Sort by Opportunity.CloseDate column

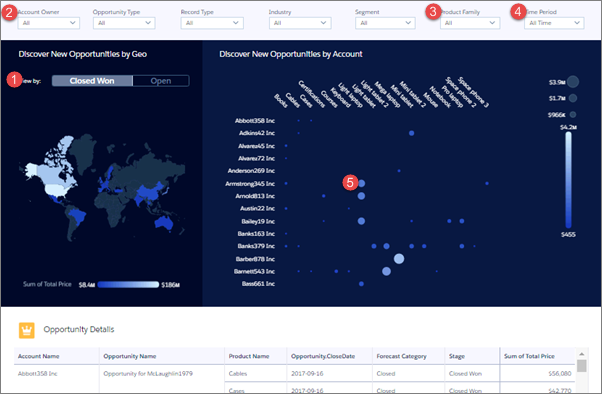click(323, 356)
